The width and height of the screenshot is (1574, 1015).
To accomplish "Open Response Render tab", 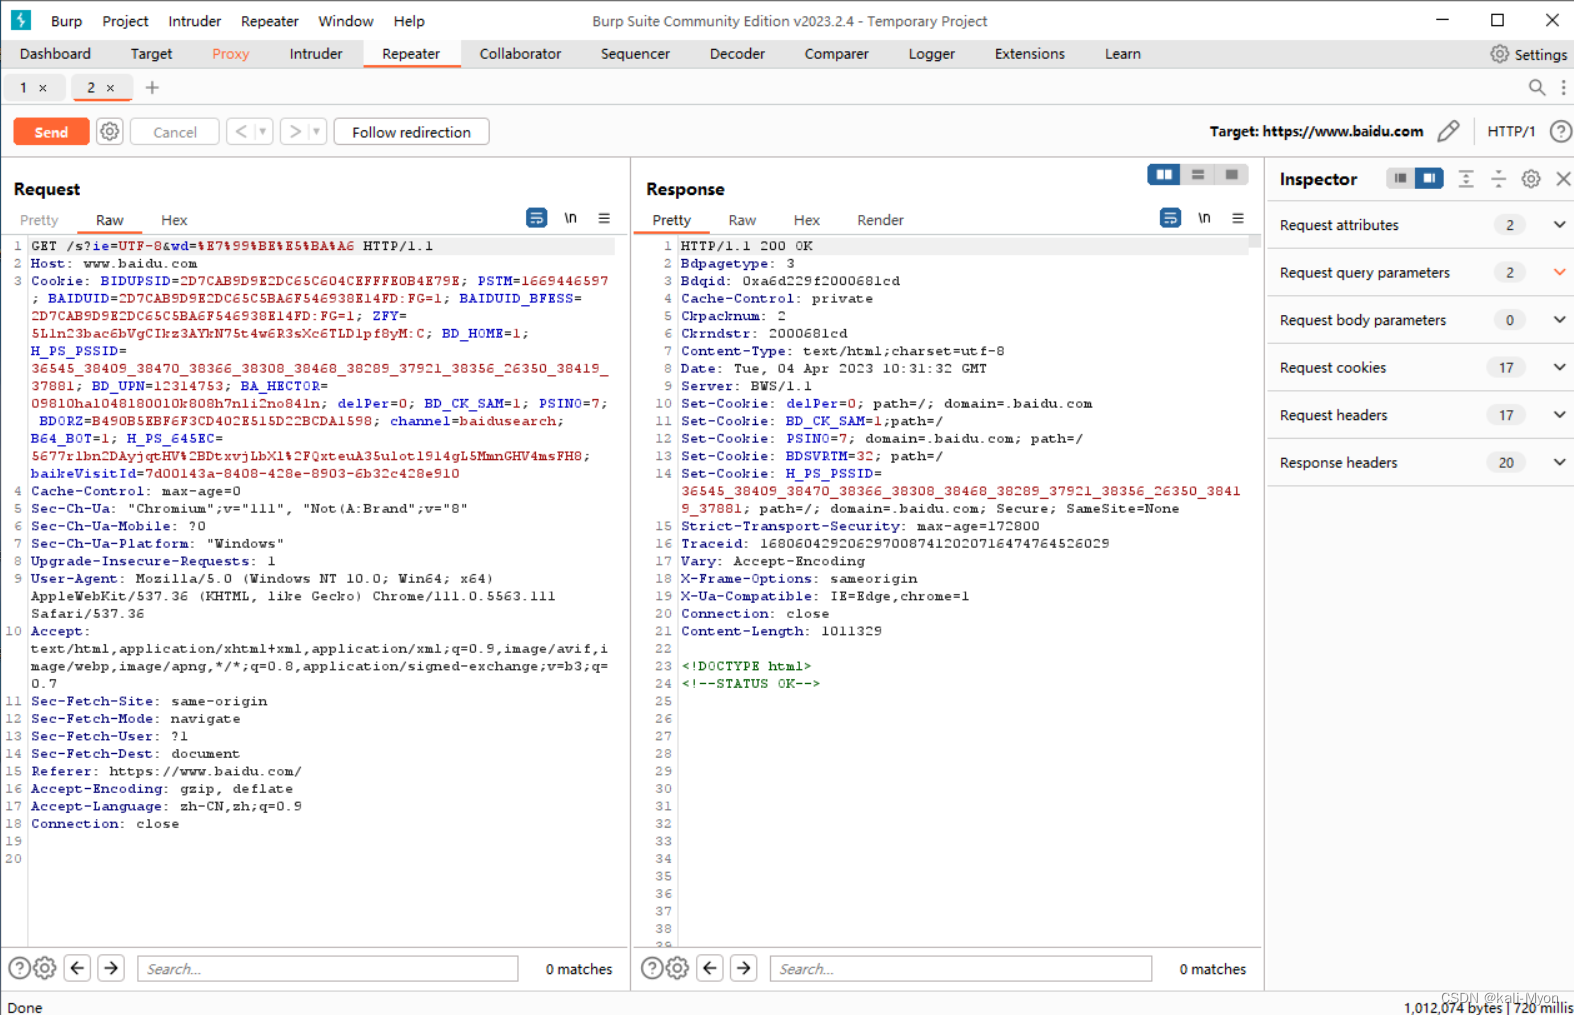I will tap(880, 220).
